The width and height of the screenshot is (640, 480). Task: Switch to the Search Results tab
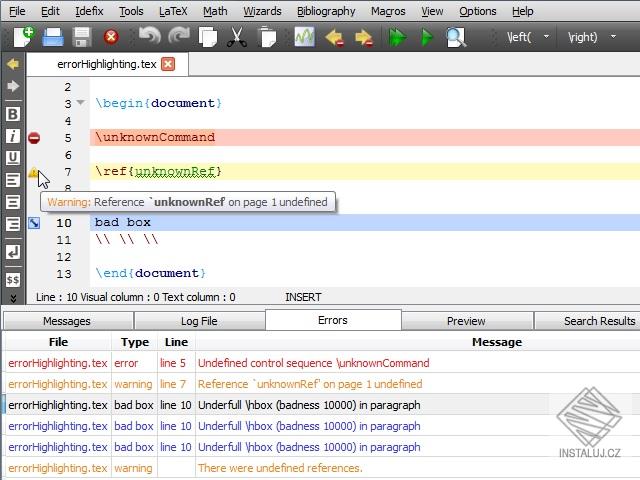click(588, 321)
